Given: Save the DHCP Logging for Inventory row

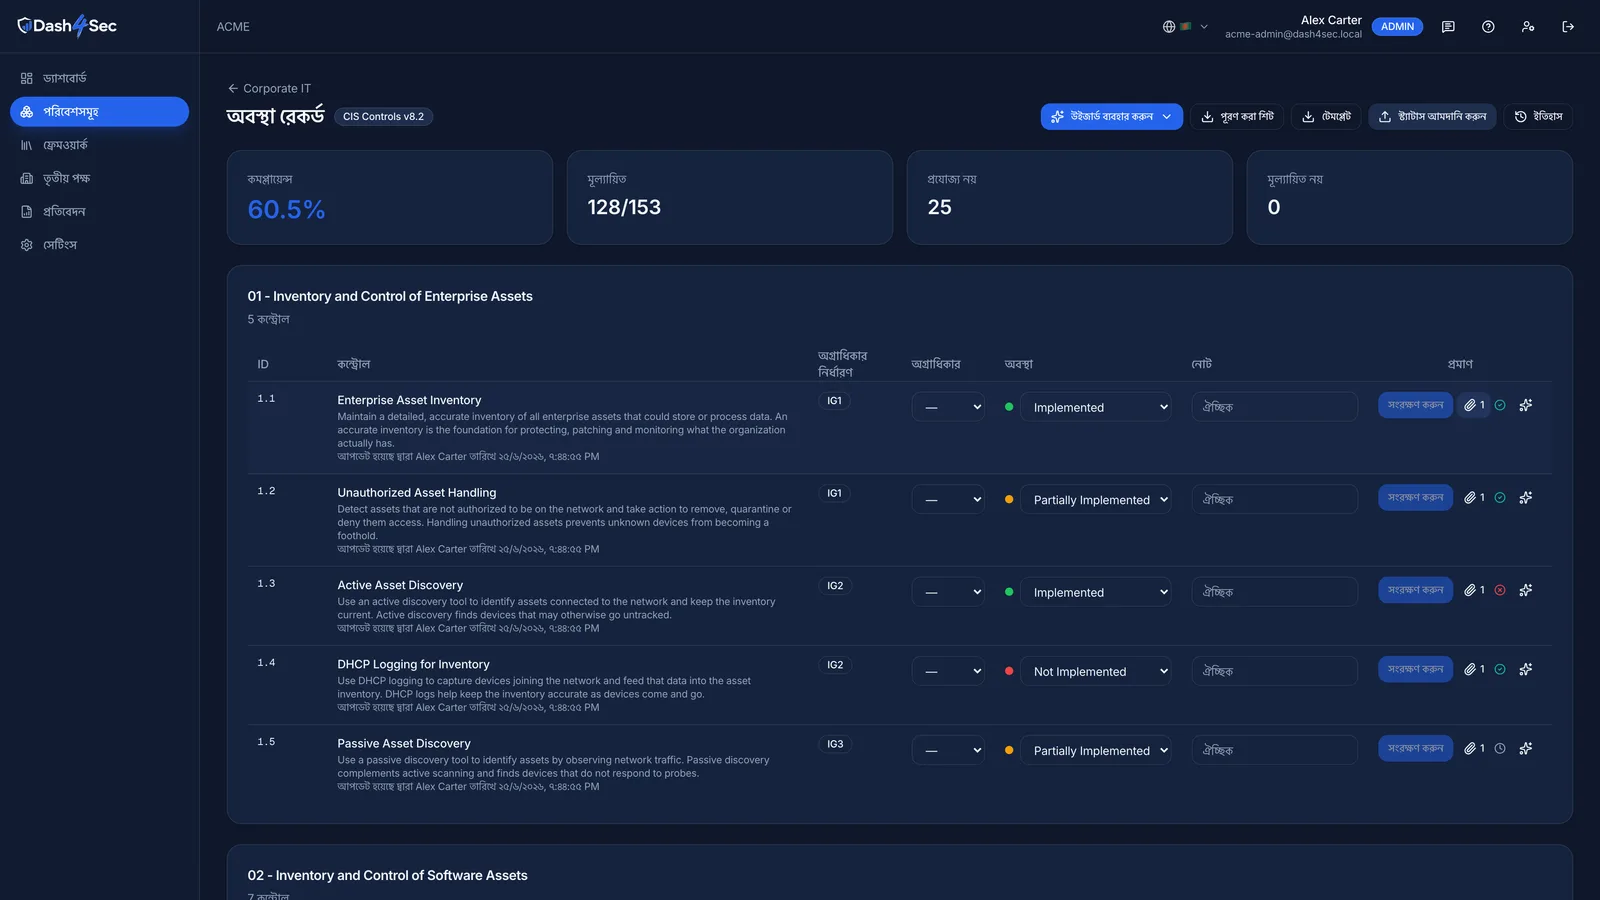Looking at the screenshot, I should click(x=1415, y=669).
